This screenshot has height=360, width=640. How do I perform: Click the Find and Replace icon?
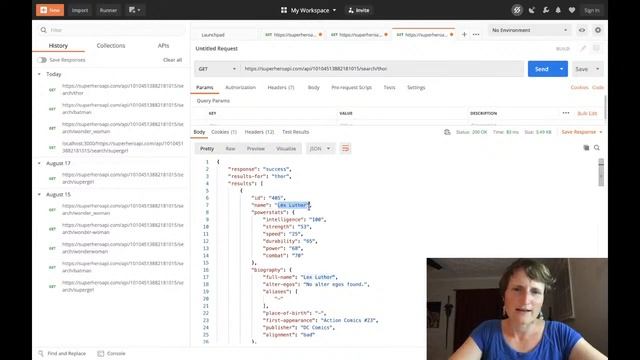click(41, 353)
